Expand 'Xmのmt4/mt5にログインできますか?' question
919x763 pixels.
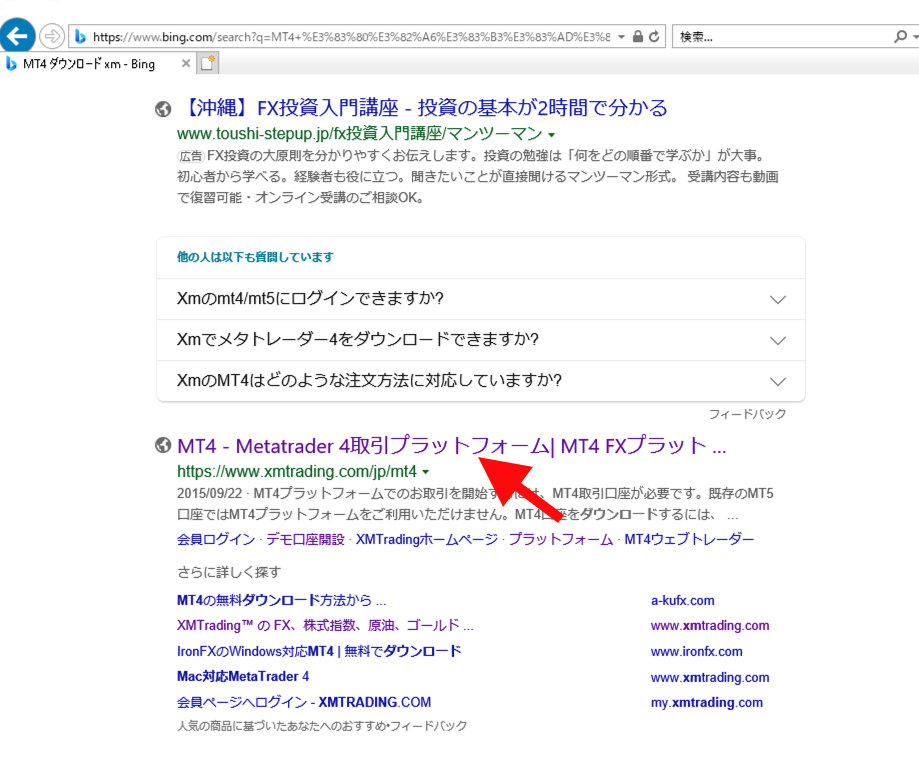pyautogui.click(x=777, y=299)
